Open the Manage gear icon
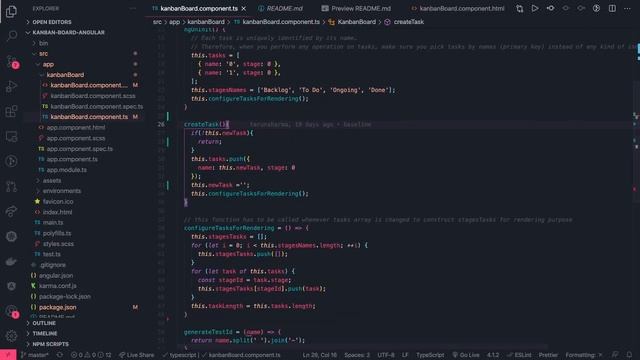The image size is (640, 360). point(11,336)
